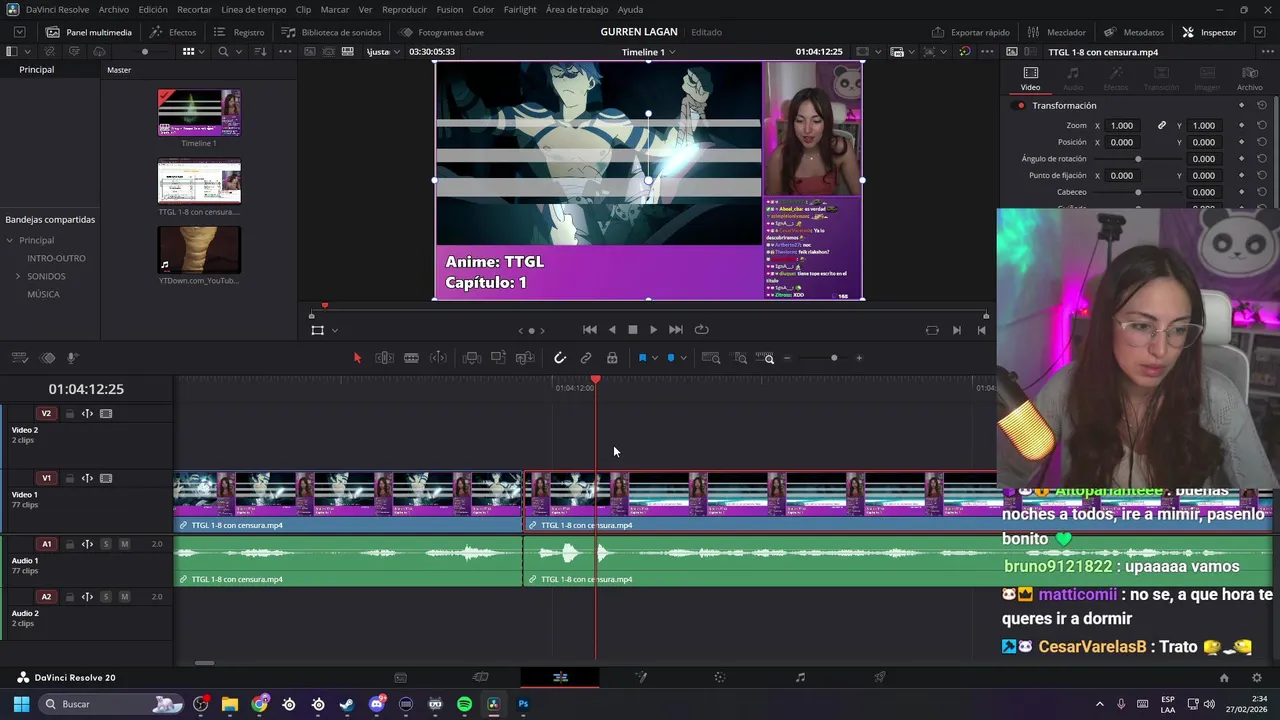The height and width of the screenshot is (720, 1280).
Task: Activate the Blade edit mode tool
Action: [x=411, y=358]
